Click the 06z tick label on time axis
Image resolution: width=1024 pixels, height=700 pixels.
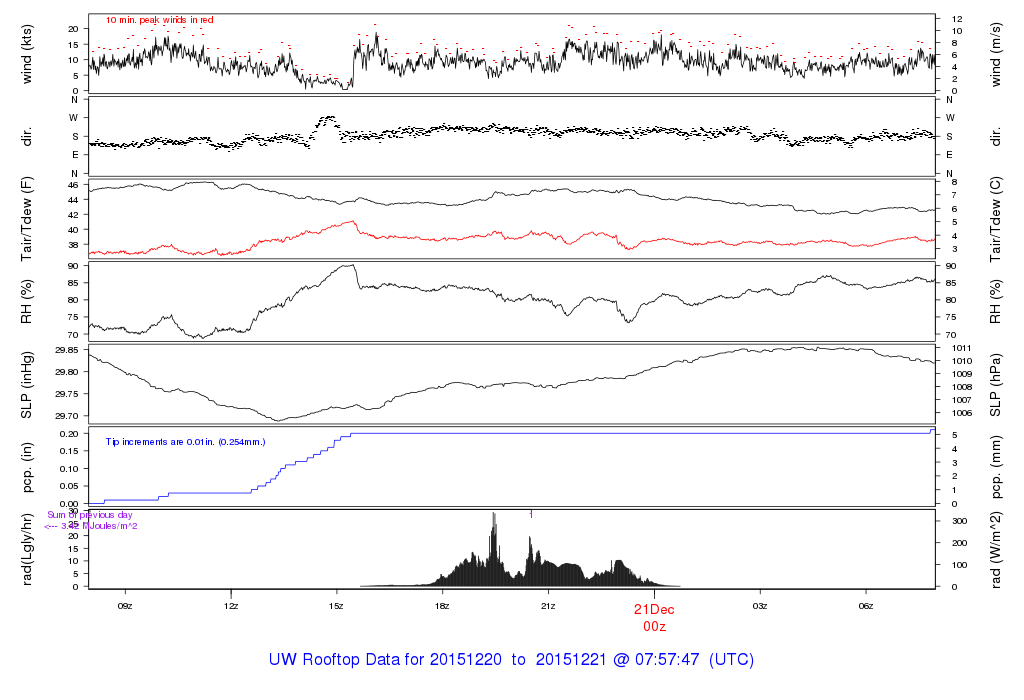coord(865,606)
